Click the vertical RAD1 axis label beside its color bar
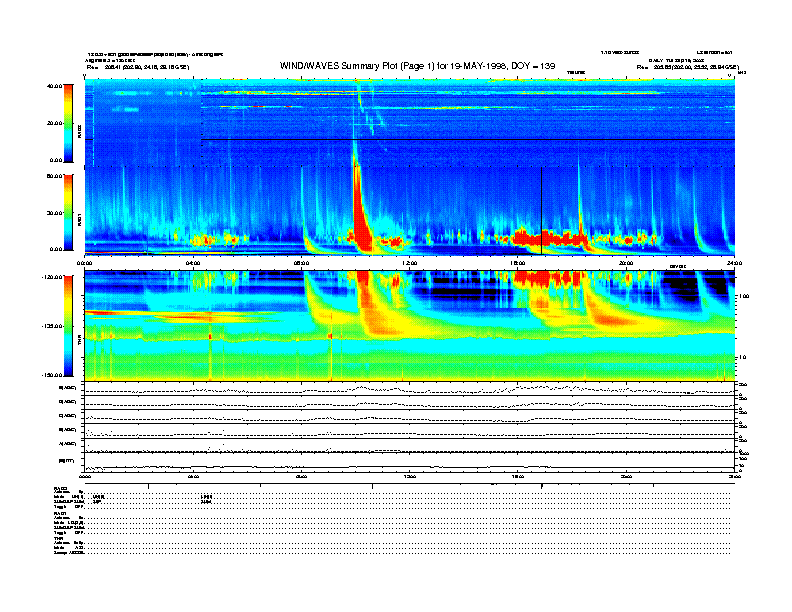Viewport: 792px width, 612px height. [x=80, y=220]
